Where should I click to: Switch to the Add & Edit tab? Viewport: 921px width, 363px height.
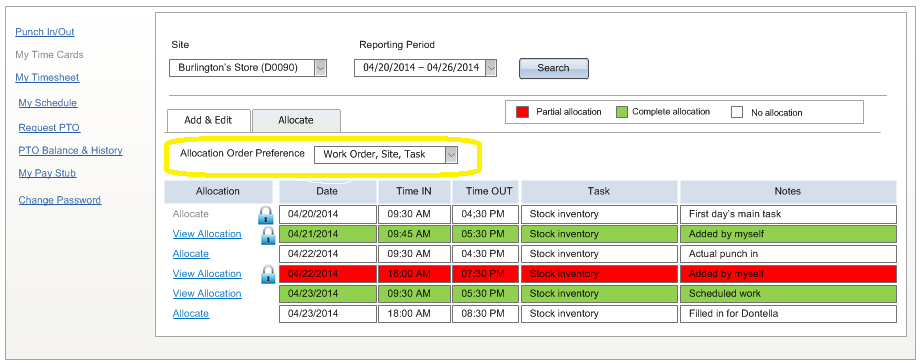[209, 120]
